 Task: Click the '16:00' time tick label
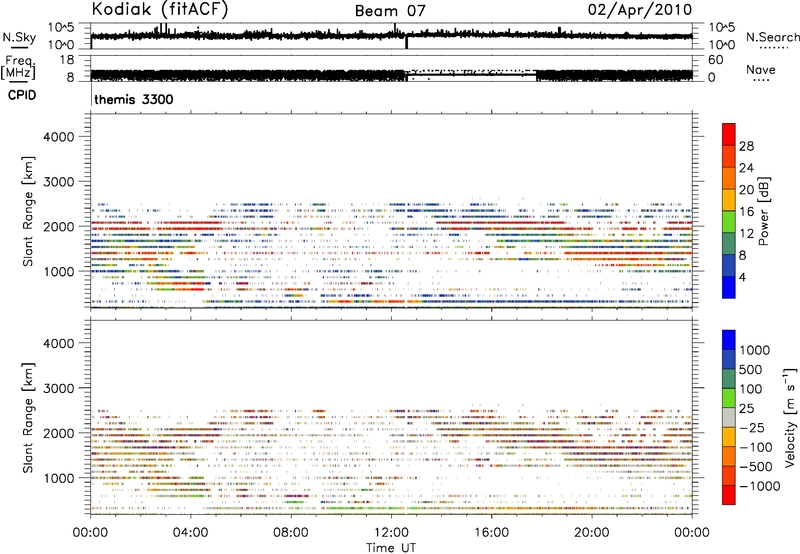491,533
